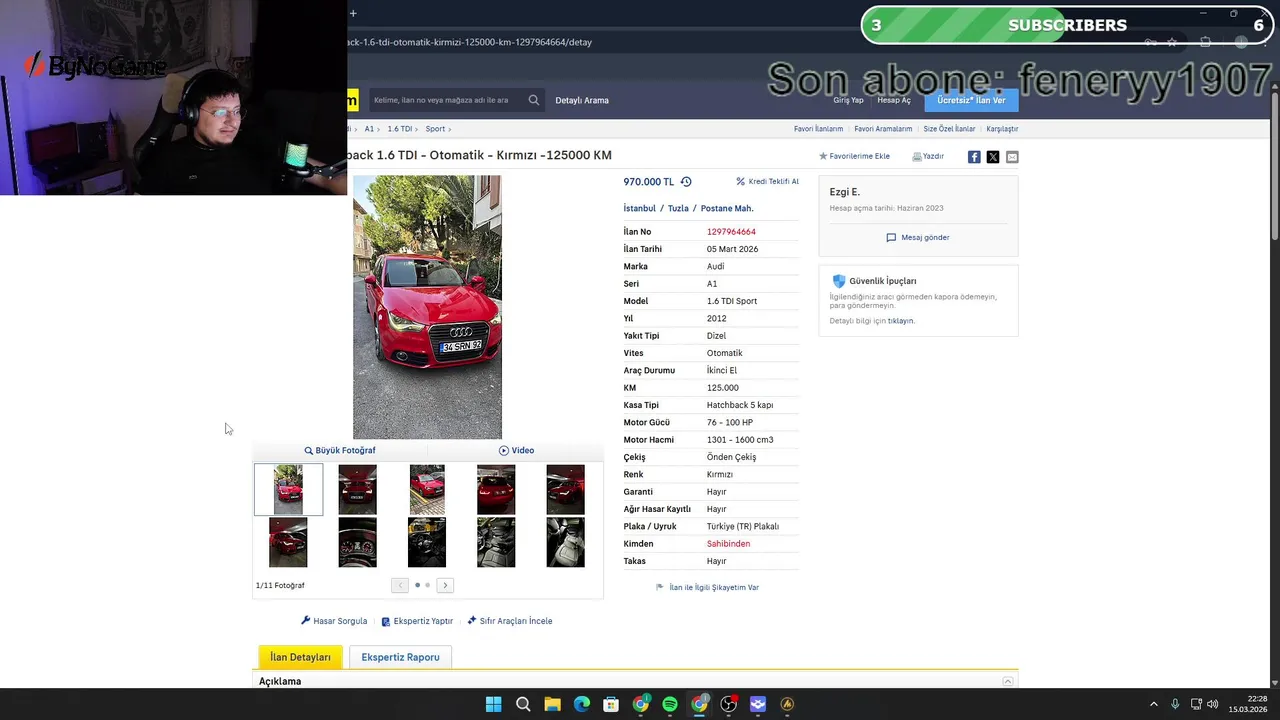
Task: Click the star icon beside Favorilerime Ekle
Action: click(x=823, y=156)
